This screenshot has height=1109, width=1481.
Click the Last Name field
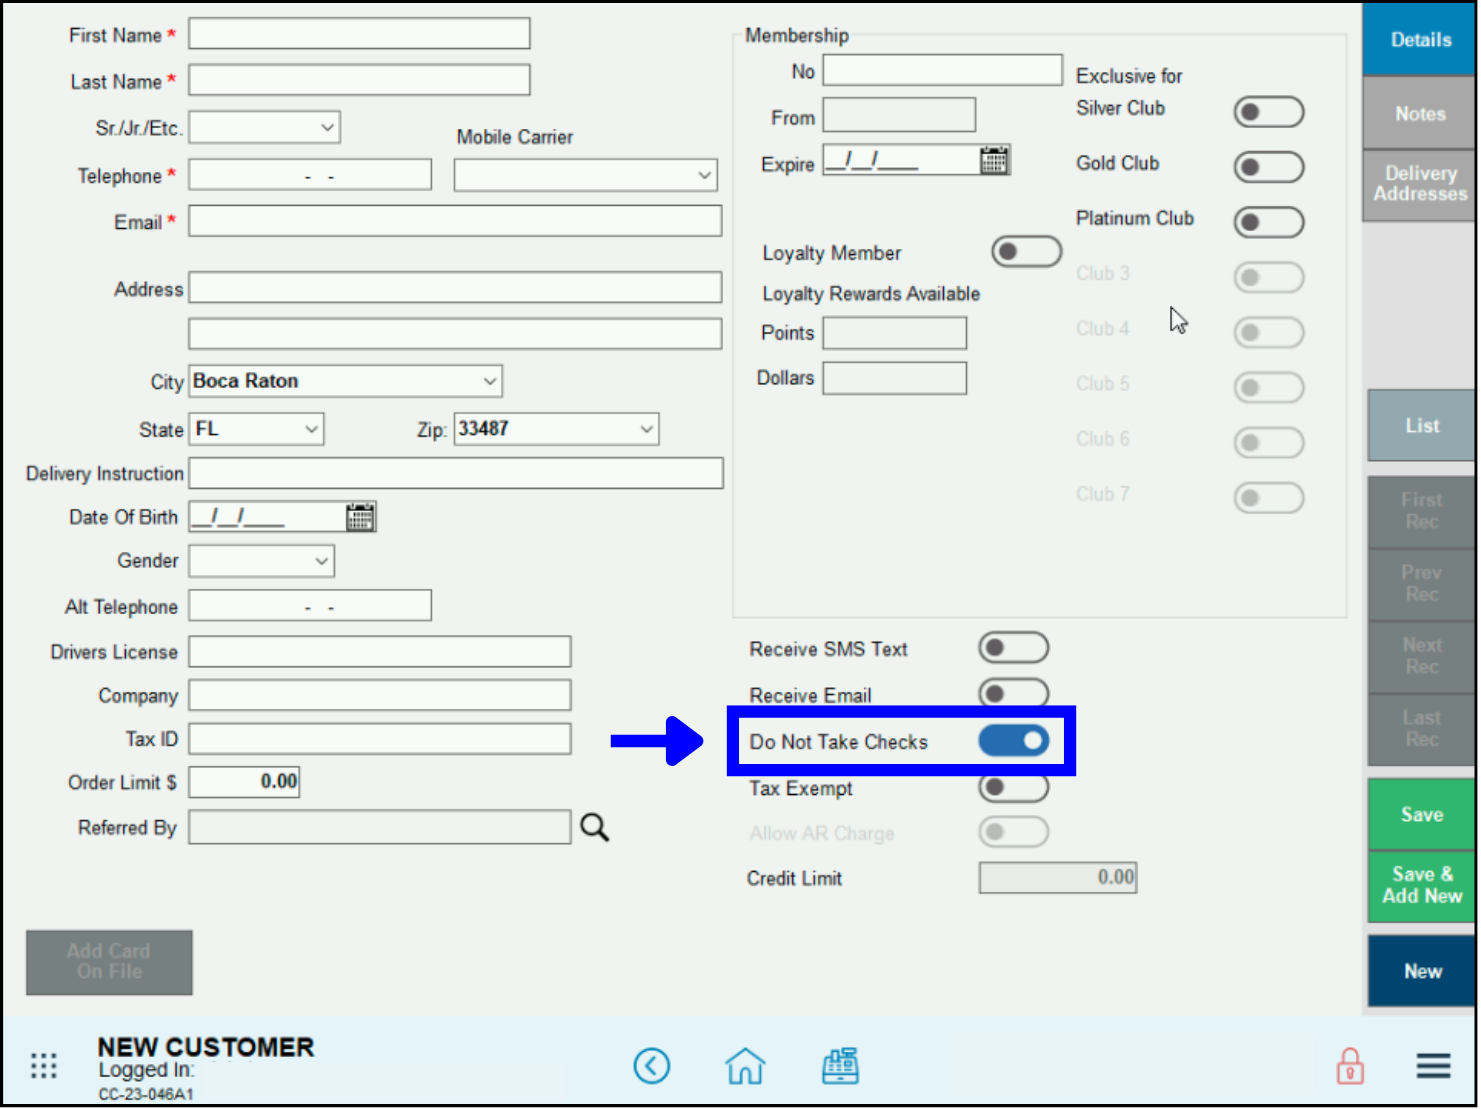pyautogui.click(x=359, y=80)
